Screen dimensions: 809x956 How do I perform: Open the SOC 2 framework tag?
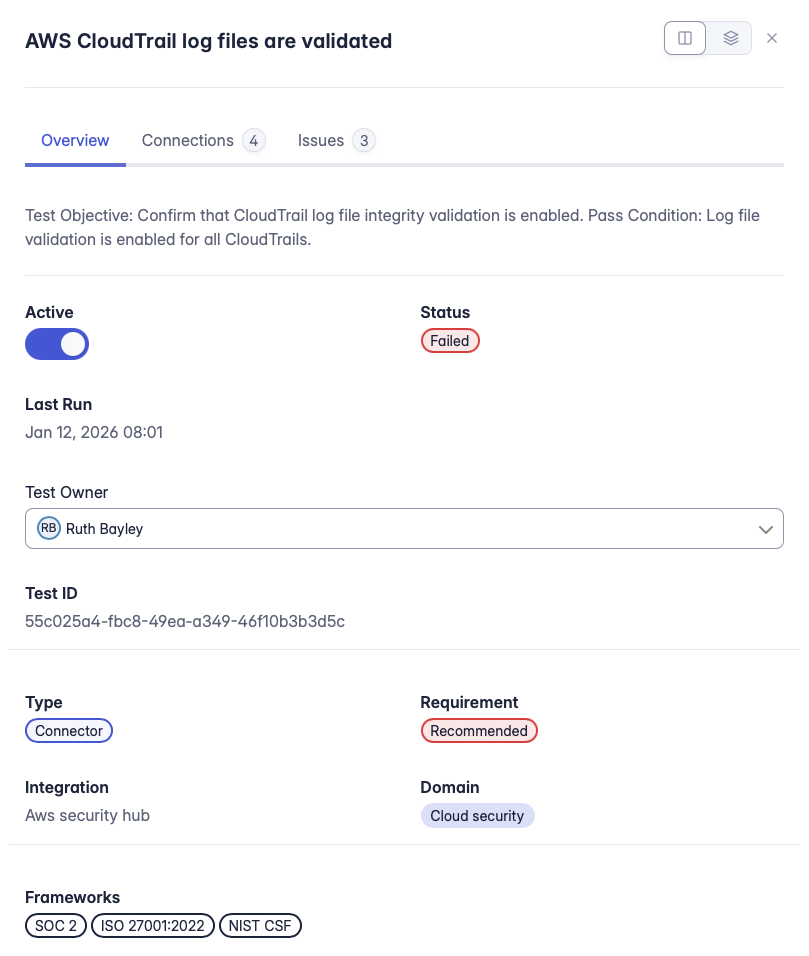(x=56, y=926)
